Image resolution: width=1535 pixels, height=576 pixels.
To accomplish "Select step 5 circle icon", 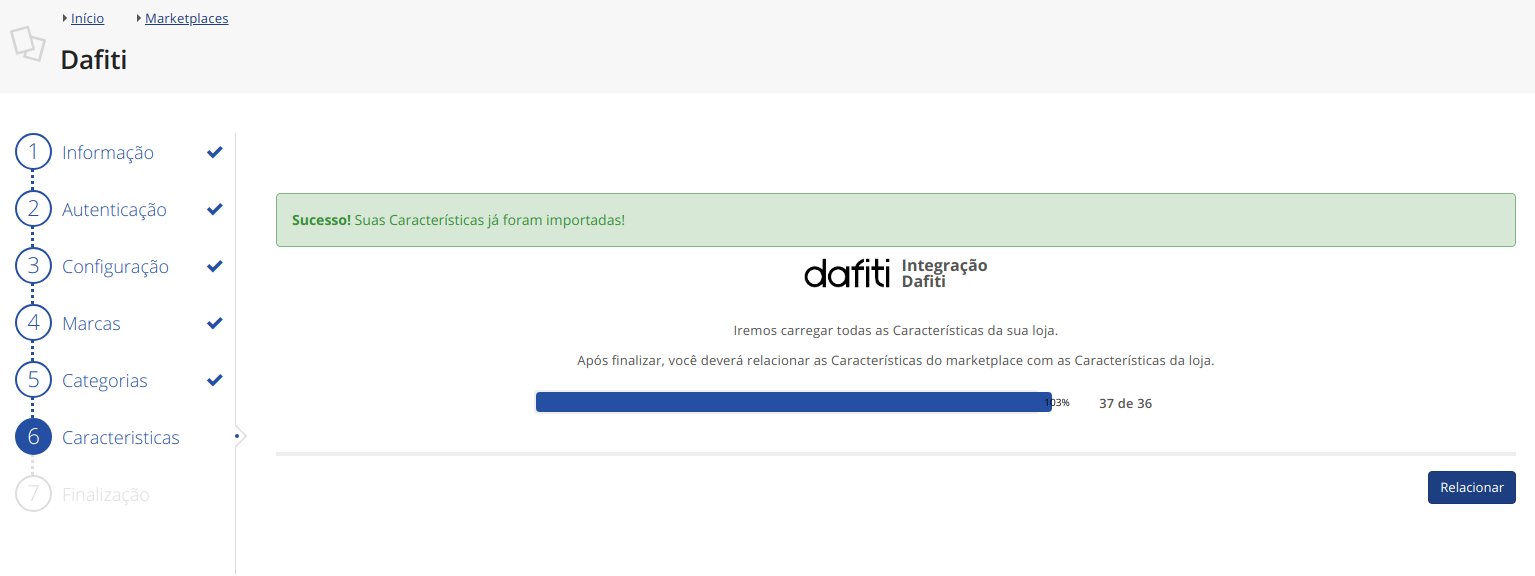I will point(33,380).
